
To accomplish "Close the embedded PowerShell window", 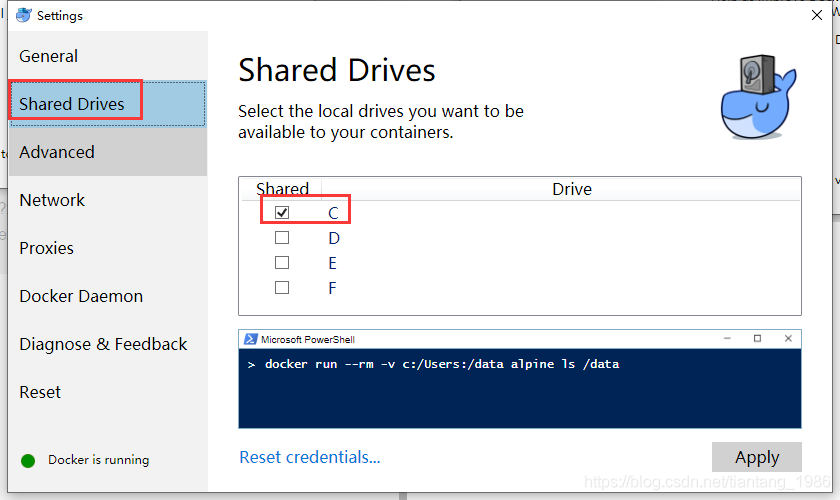I will 788,339.
